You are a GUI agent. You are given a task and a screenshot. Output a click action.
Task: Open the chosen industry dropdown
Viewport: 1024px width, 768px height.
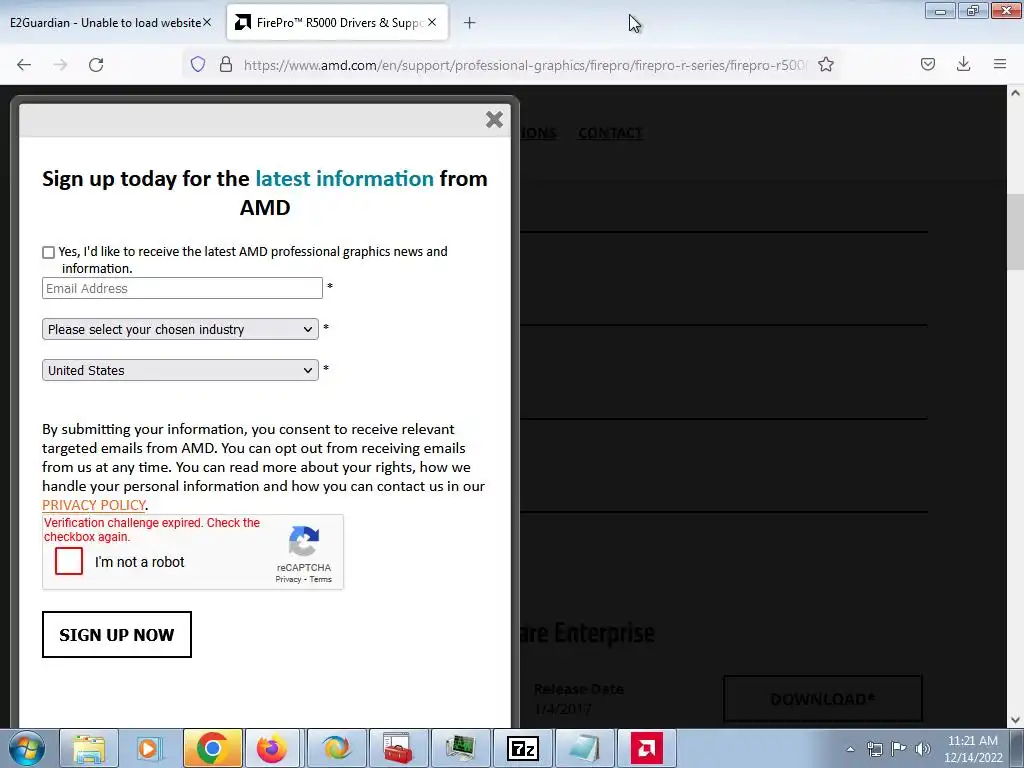tap(180, 329)
